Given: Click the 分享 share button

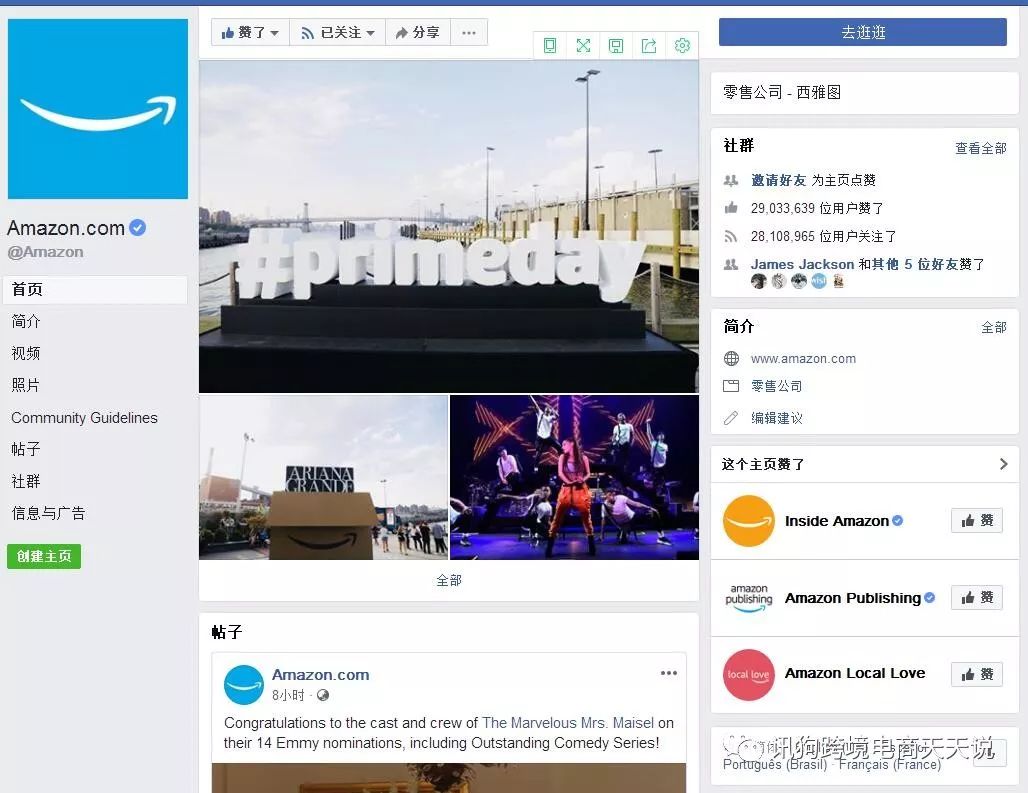Looking at the screenshot, I should click(x=418, y=32).
